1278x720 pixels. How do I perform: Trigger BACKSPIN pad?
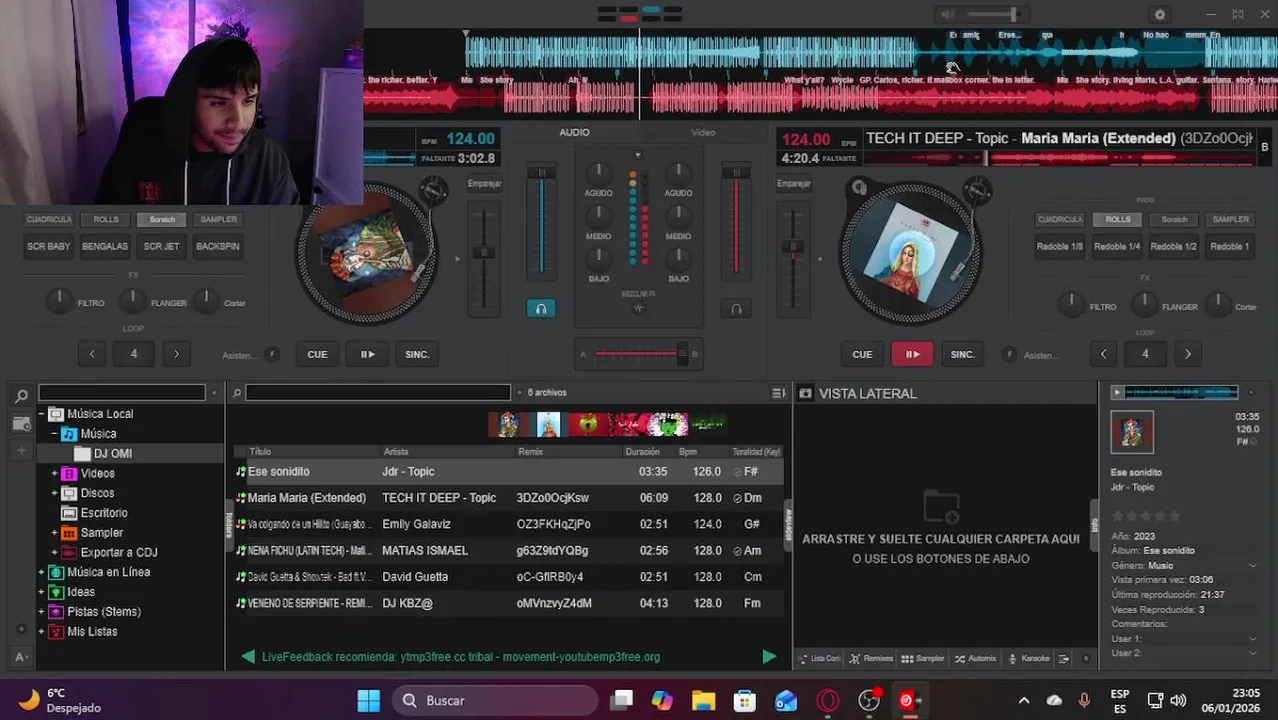click(x=218, y=246)
